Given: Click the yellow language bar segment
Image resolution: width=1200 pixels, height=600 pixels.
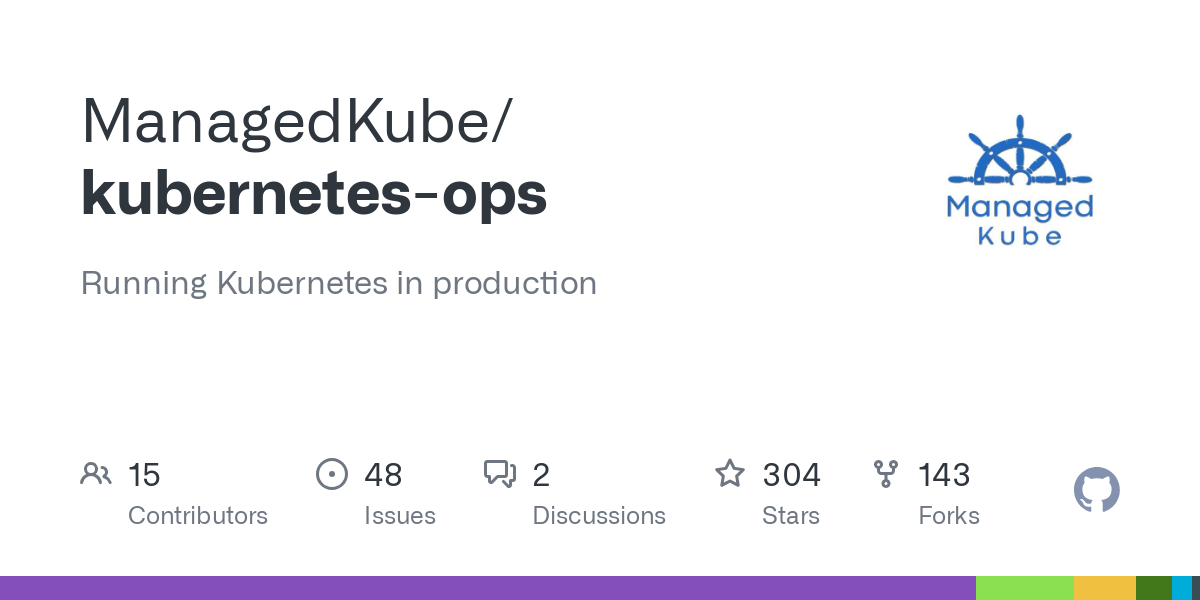Looking at the screenshot, I should pos(1104,588).
